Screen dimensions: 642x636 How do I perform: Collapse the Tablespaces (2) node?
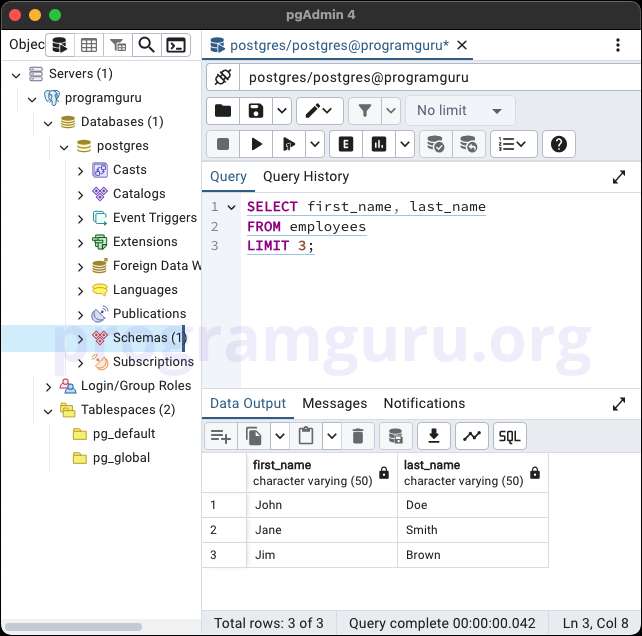48,411
